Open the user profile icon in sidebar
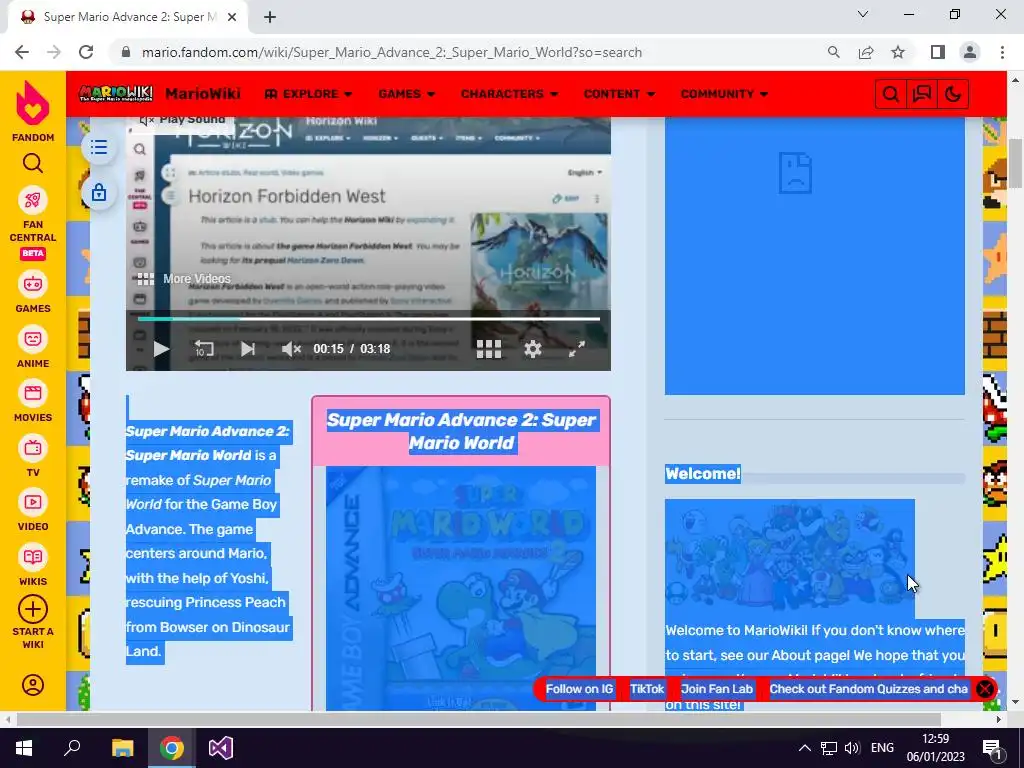The height and width of the screenshot is (768, 1024). click(33, 685)
